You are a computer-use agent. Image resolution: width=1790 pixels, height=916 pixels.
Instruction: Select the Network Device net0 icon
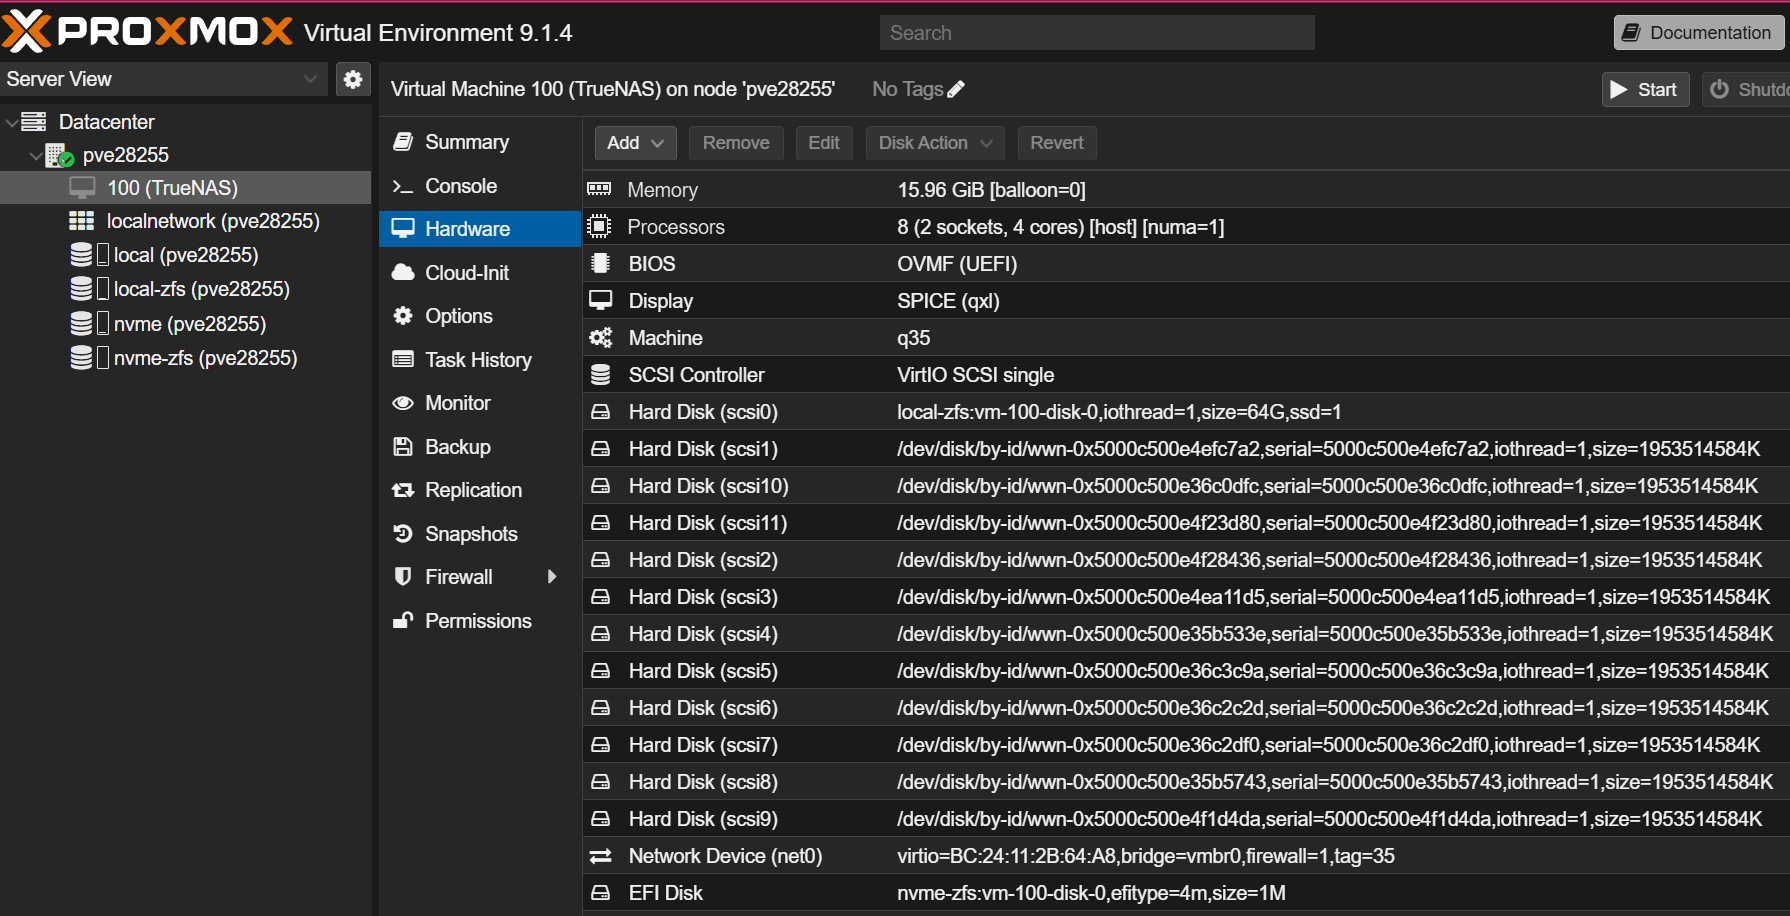pos(600,856)
